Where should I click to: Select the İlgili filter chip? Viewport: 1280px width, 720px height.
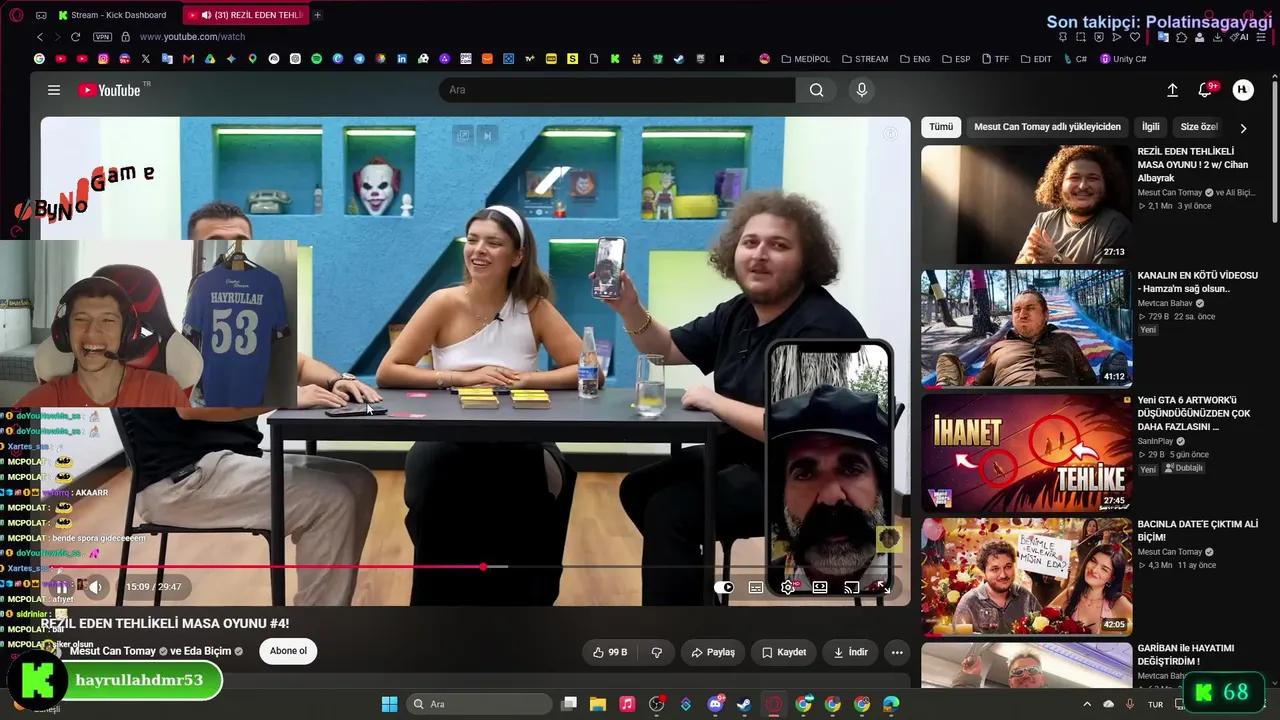click(x=1151, y=127)
